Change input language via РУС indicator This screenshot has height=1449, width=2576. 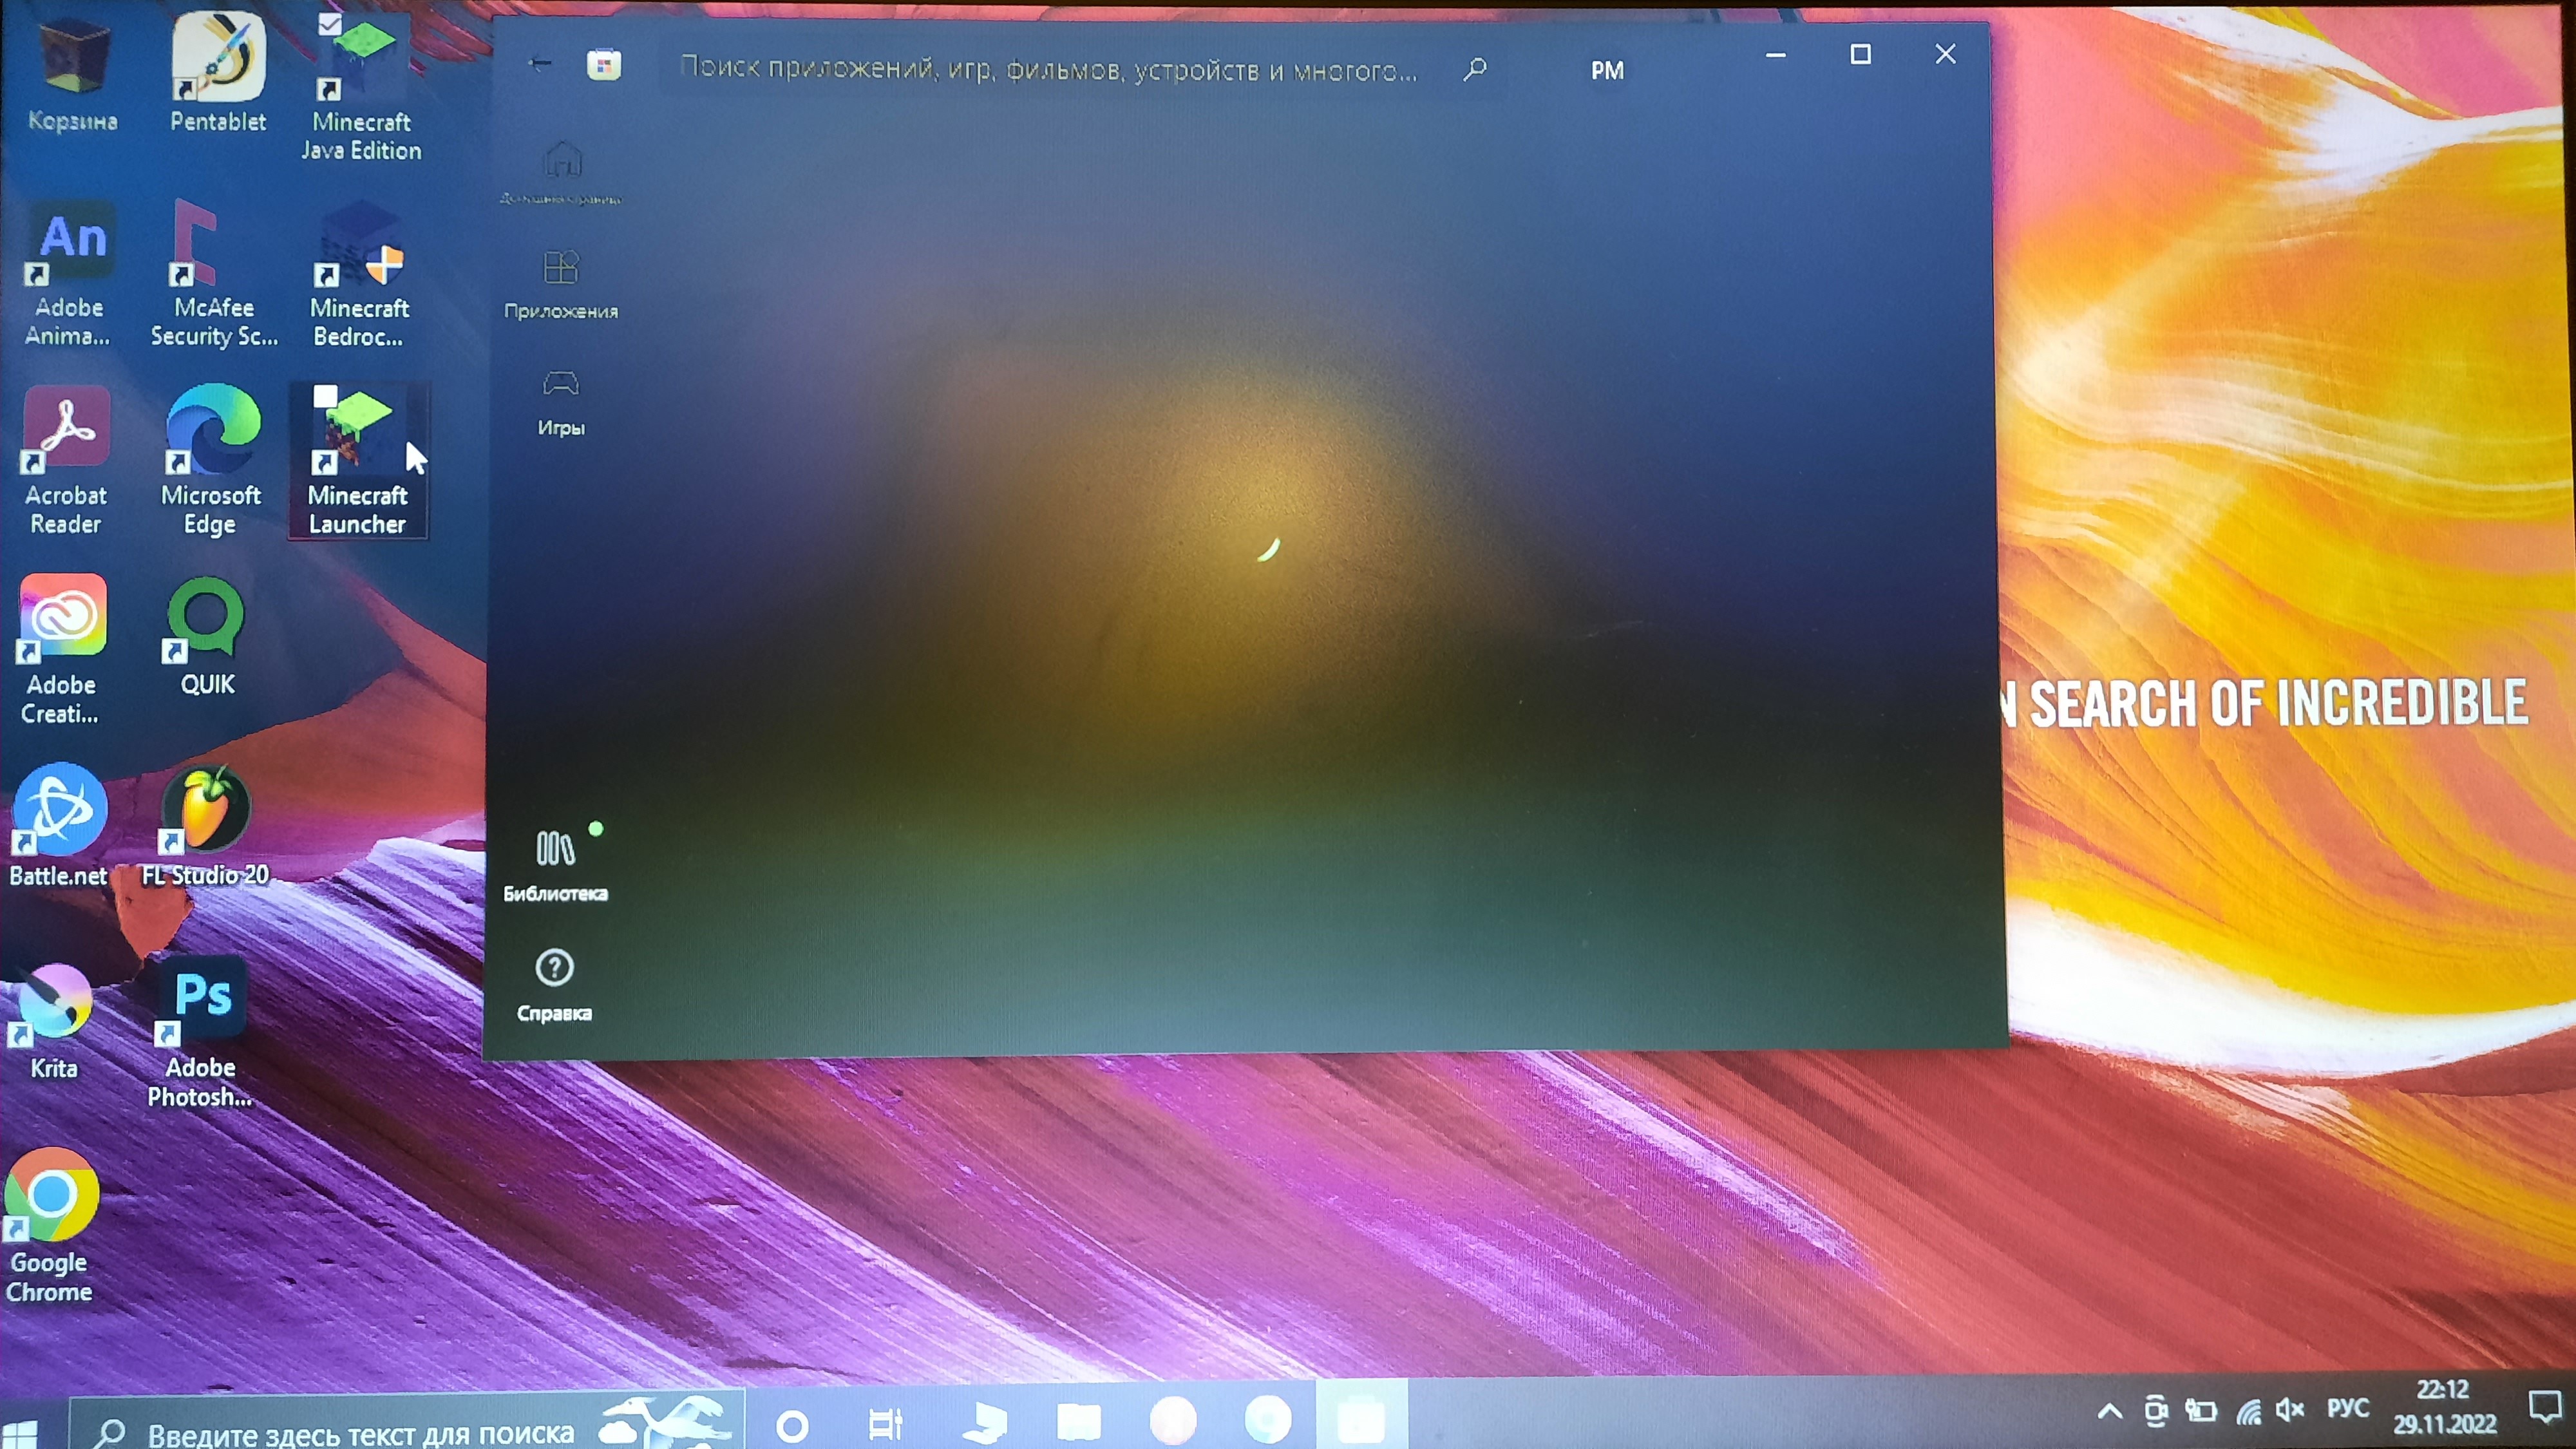[x=2347, y=1409]
